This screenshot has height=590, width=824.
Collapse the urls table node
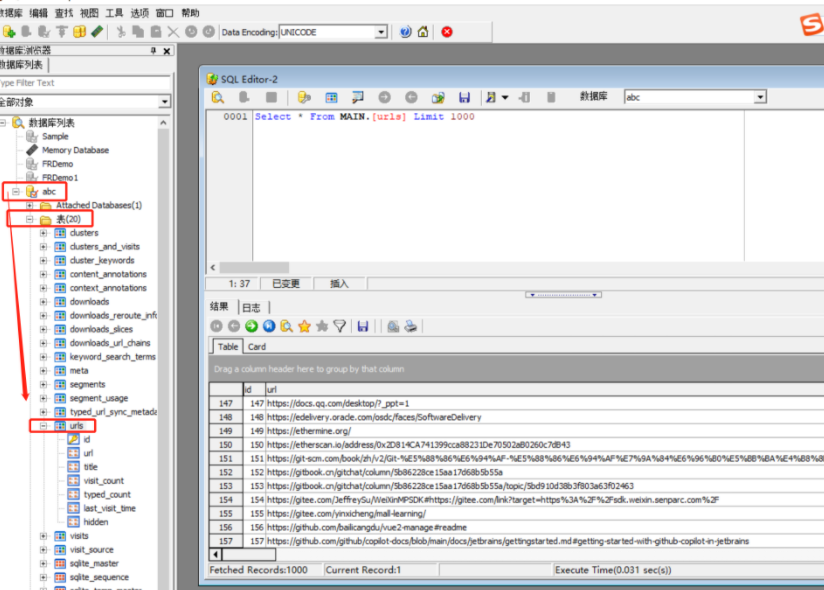coord(43,426)
